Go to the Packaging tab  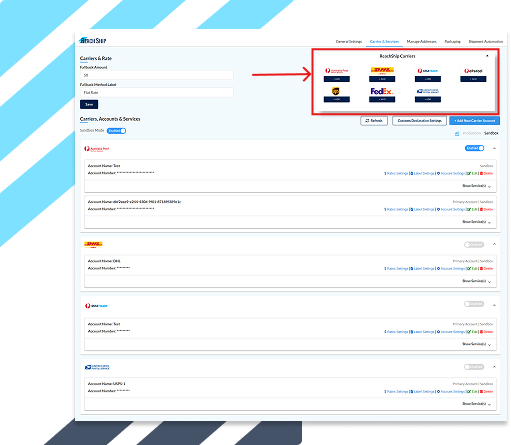(x=452, y=42)
